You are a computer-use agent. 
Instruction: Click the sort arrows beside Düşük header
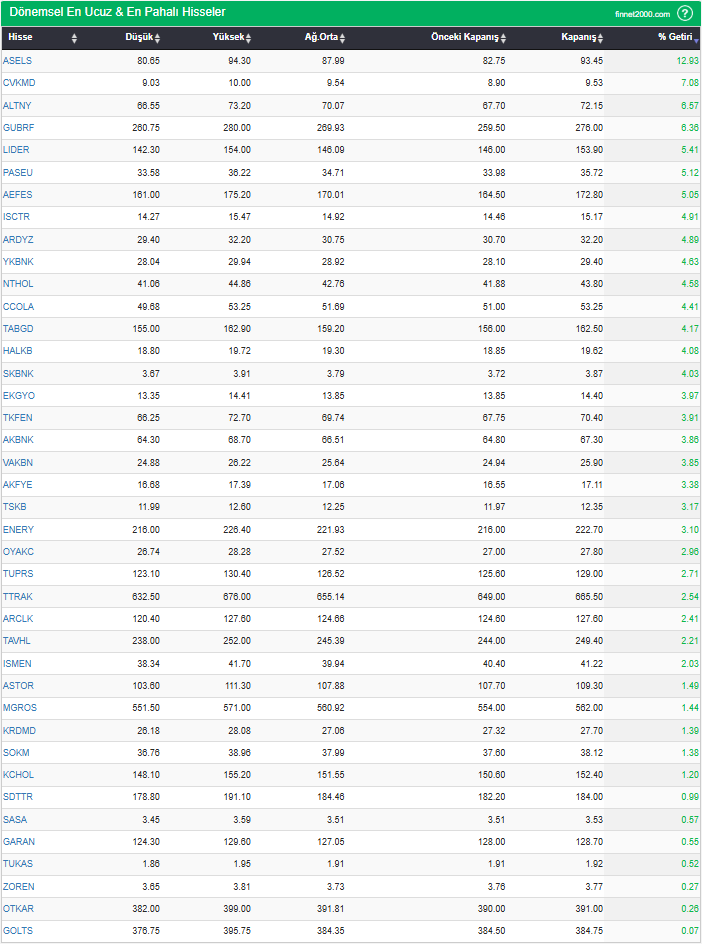pos(157,38)
